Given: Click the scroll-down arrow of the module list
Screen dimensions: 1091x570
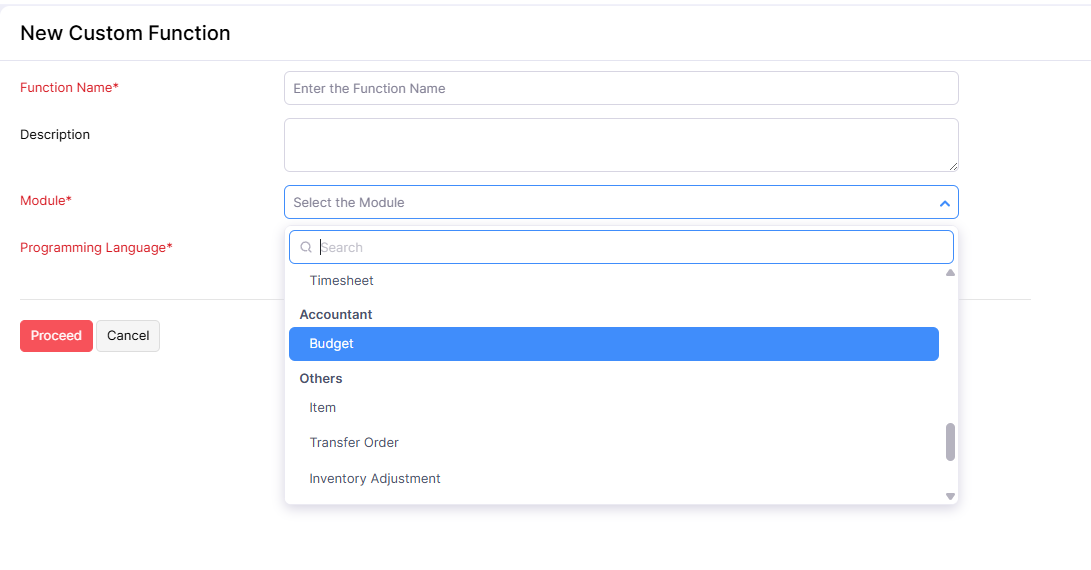Looking at the screenshot, I should [950, 496].
